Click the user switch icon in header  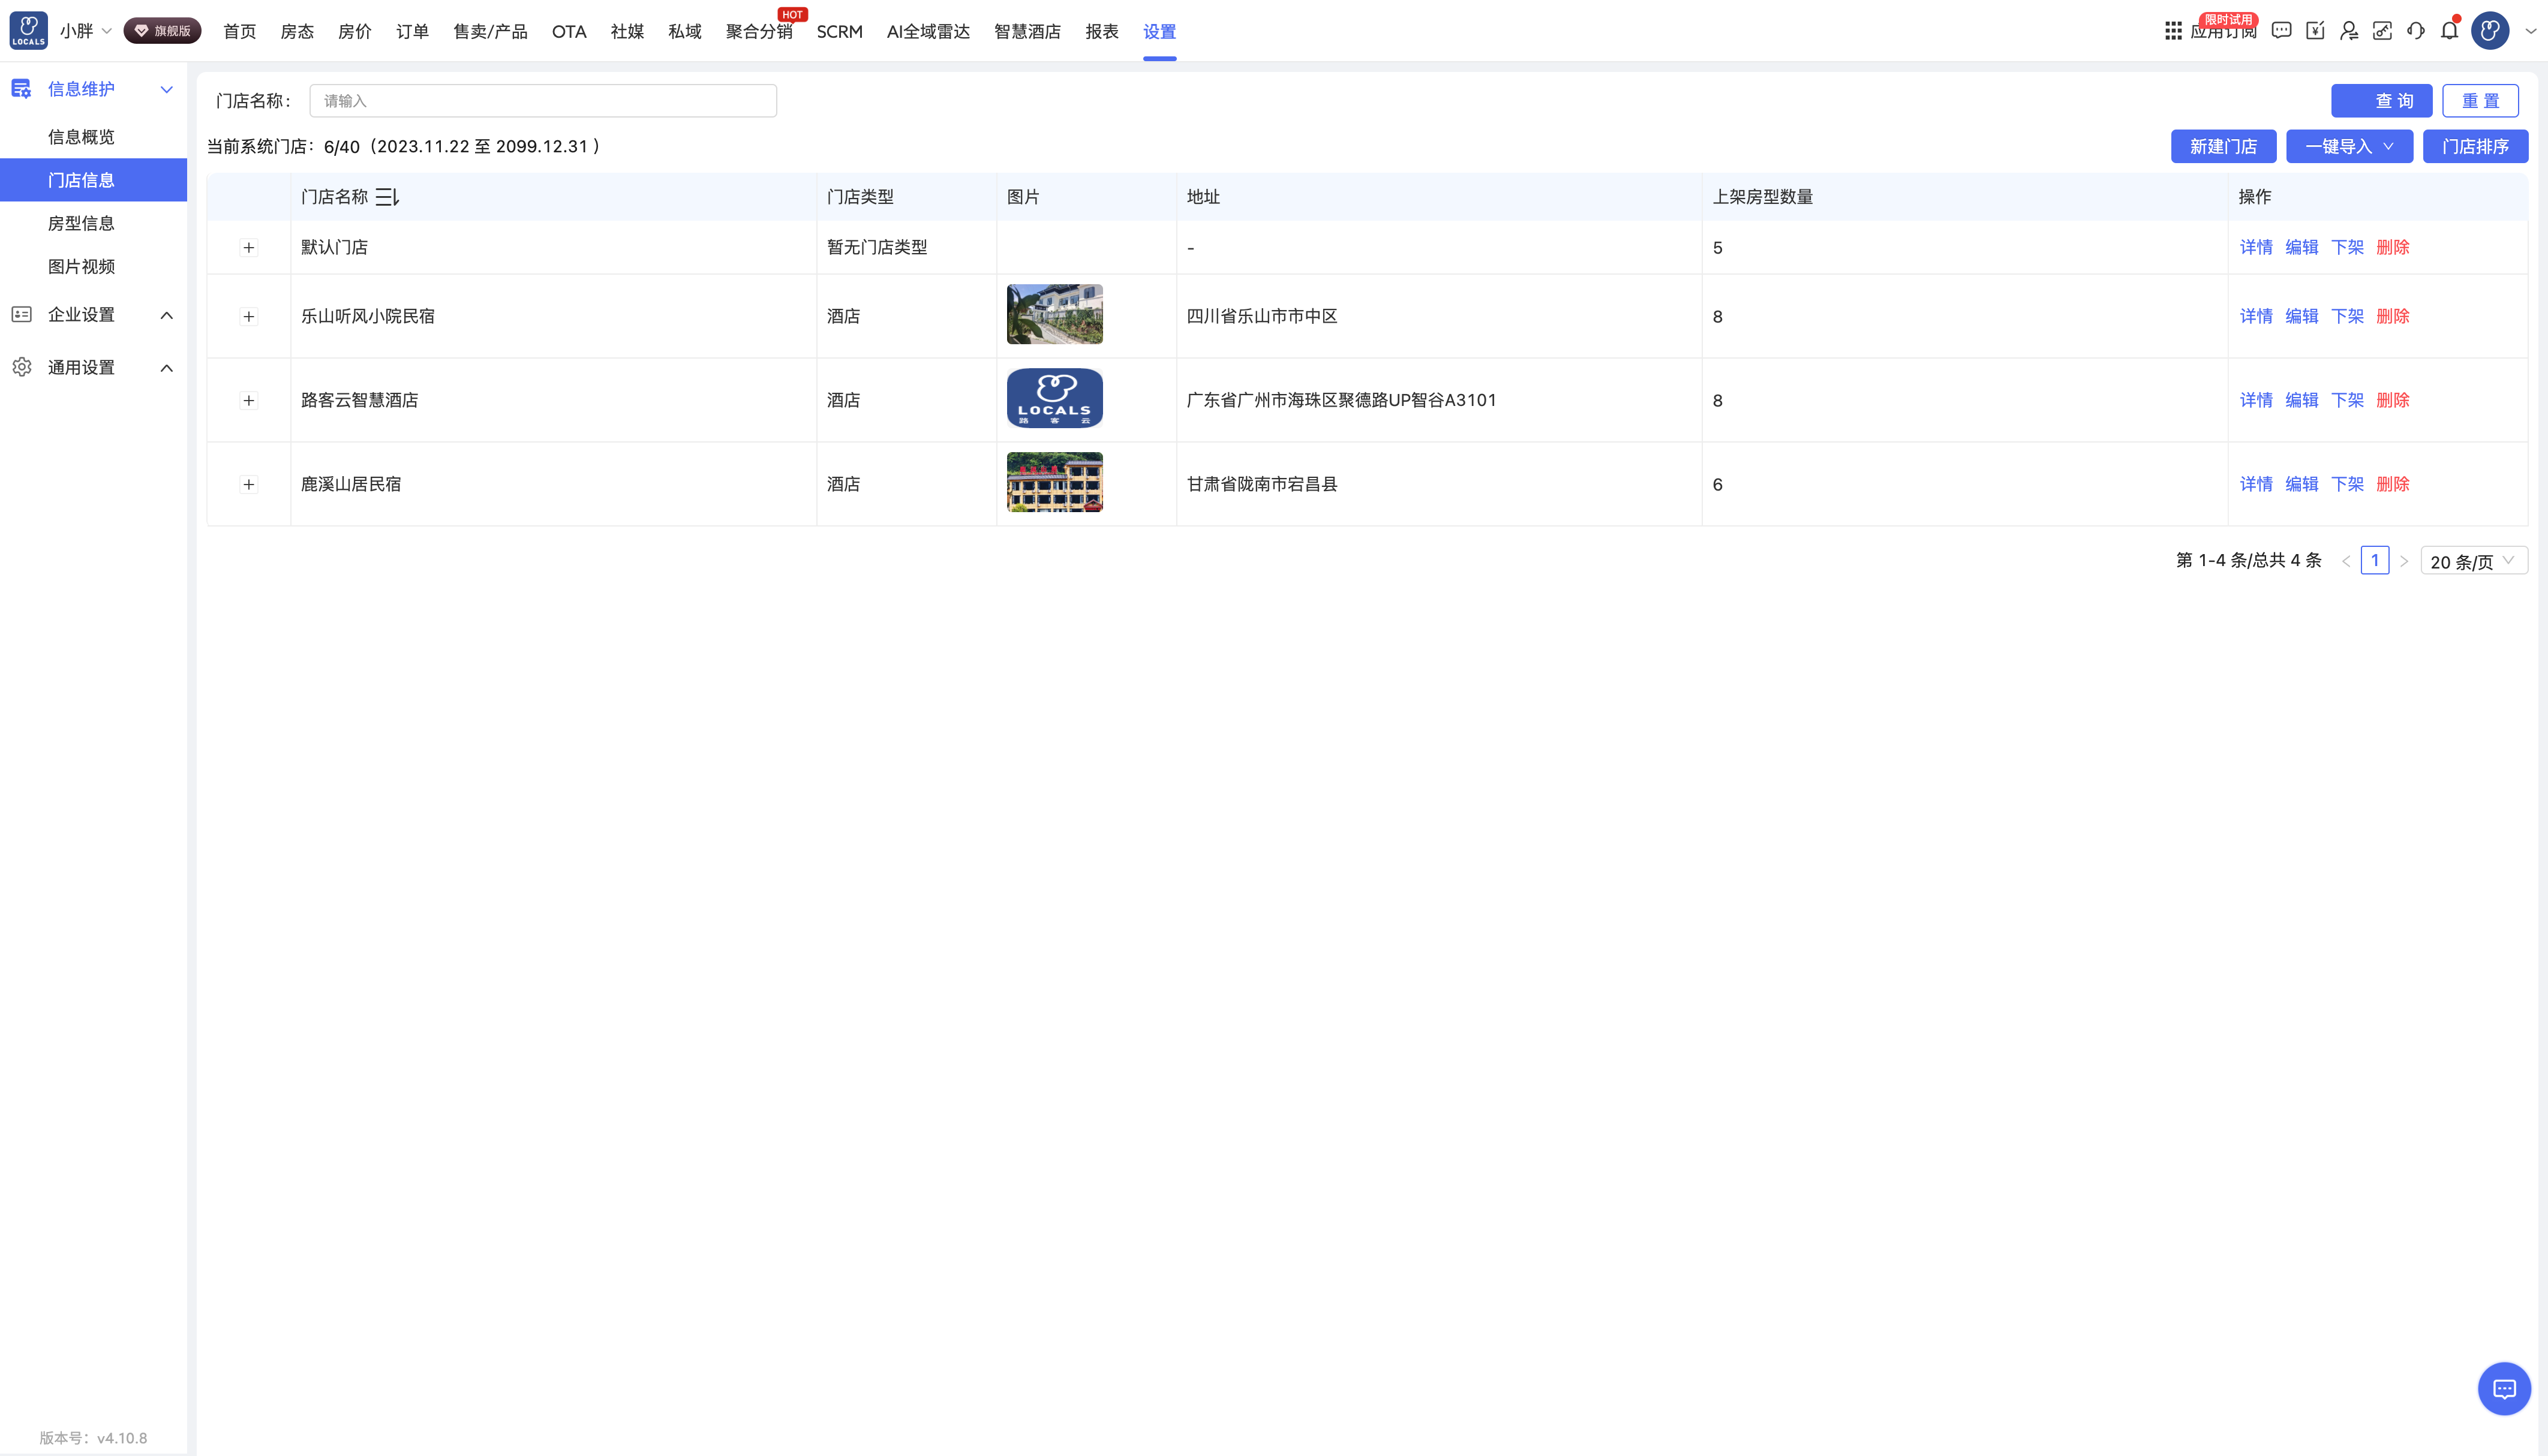2349,31
